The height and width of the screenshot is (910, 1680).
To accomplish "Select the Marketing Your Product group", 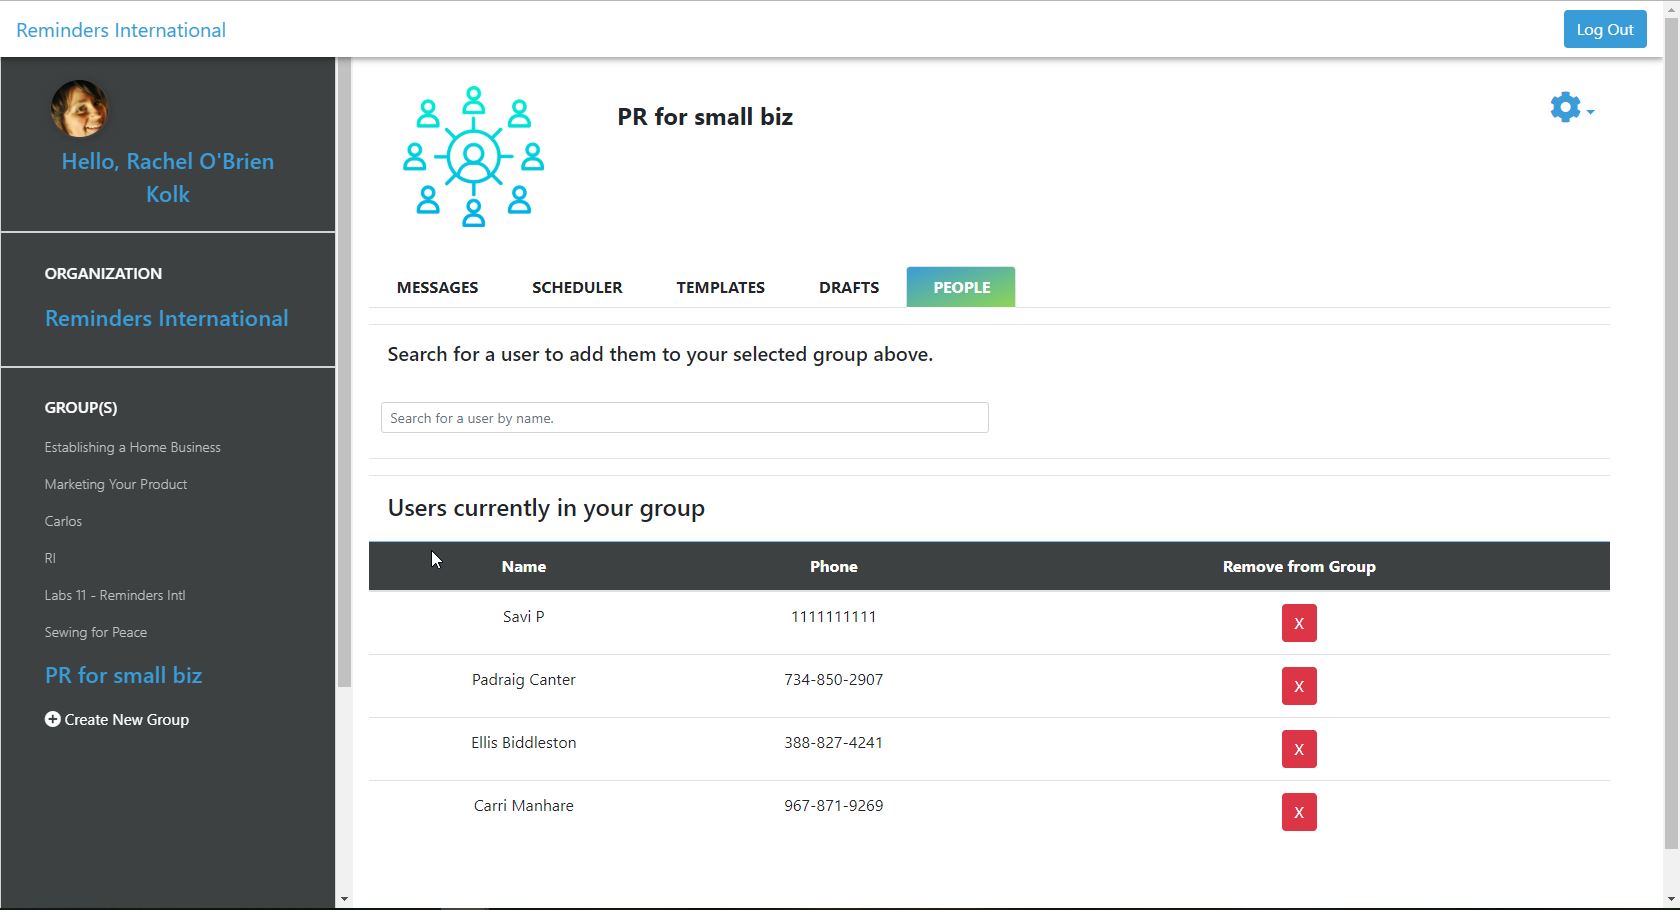I will pyautogui.click(x=115, y=484).
